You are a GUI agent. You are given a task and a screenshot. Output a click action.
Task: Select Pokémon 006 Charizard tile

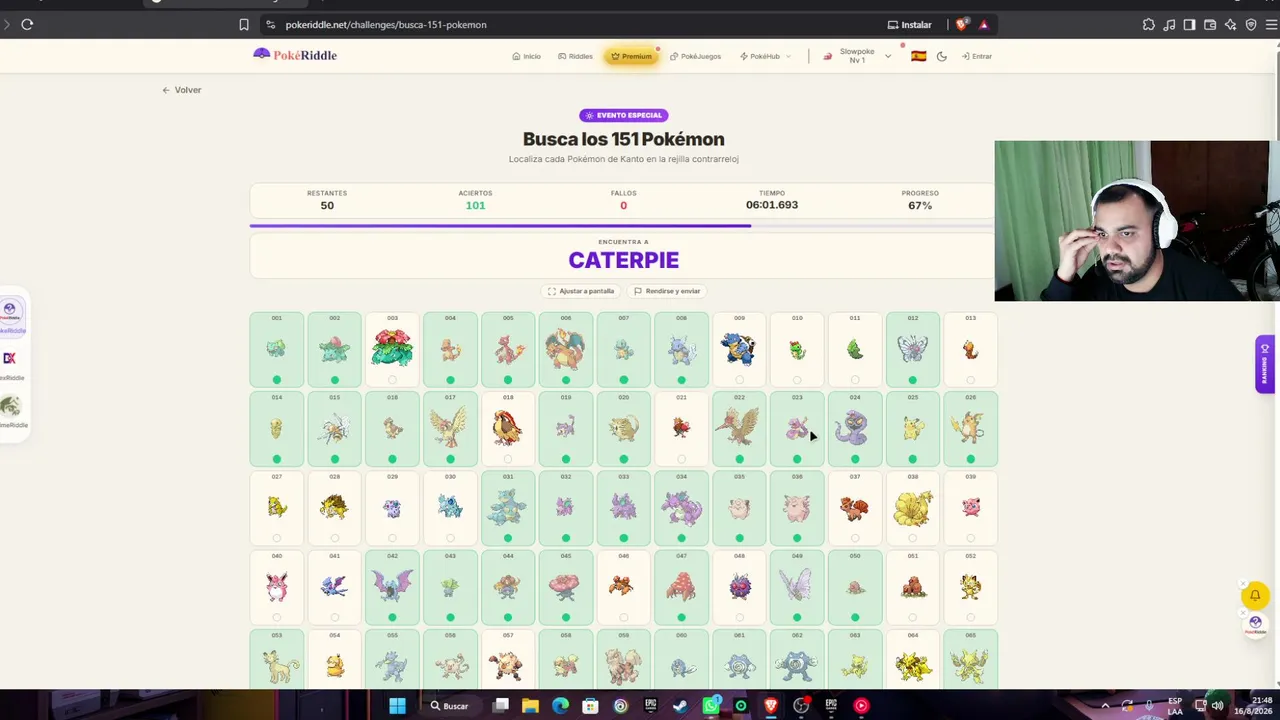tap(566, 349)
